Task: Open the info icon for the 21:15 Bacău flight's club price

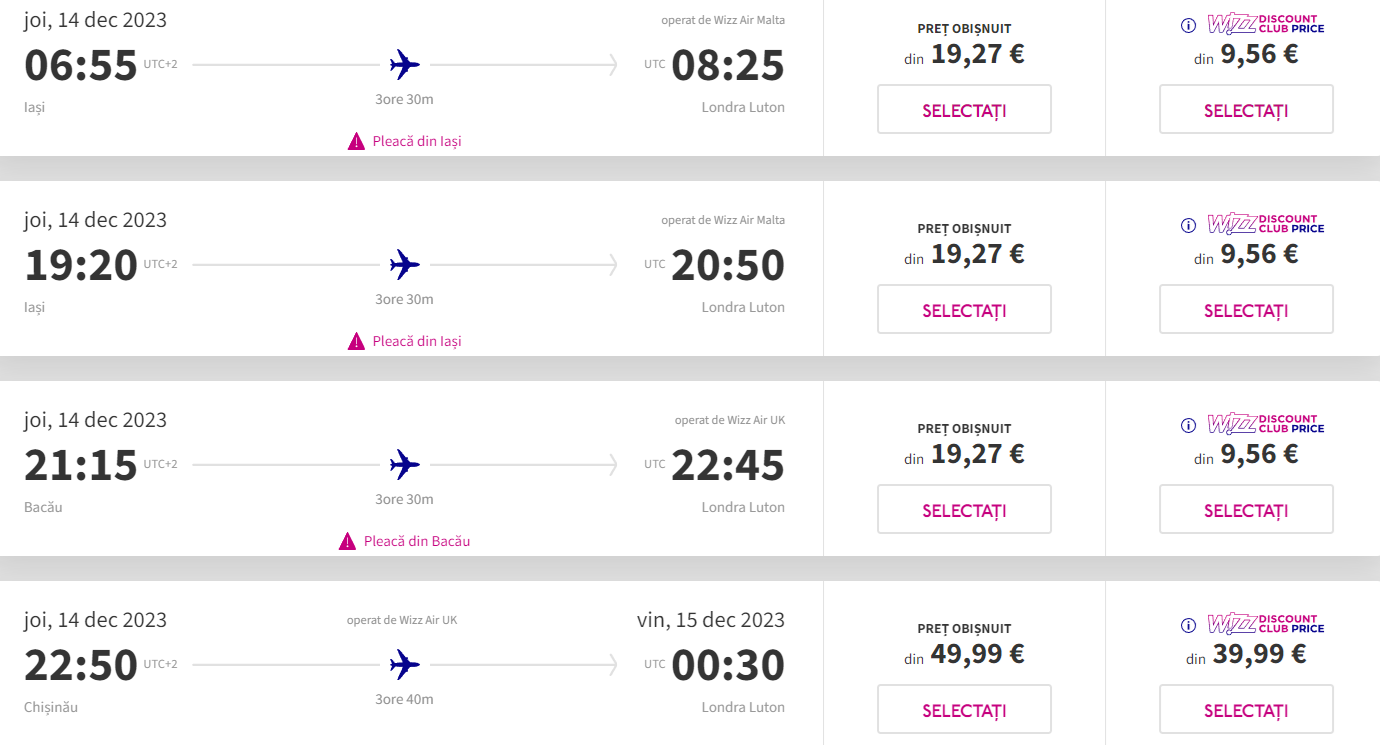Action: coord(1188,425)
